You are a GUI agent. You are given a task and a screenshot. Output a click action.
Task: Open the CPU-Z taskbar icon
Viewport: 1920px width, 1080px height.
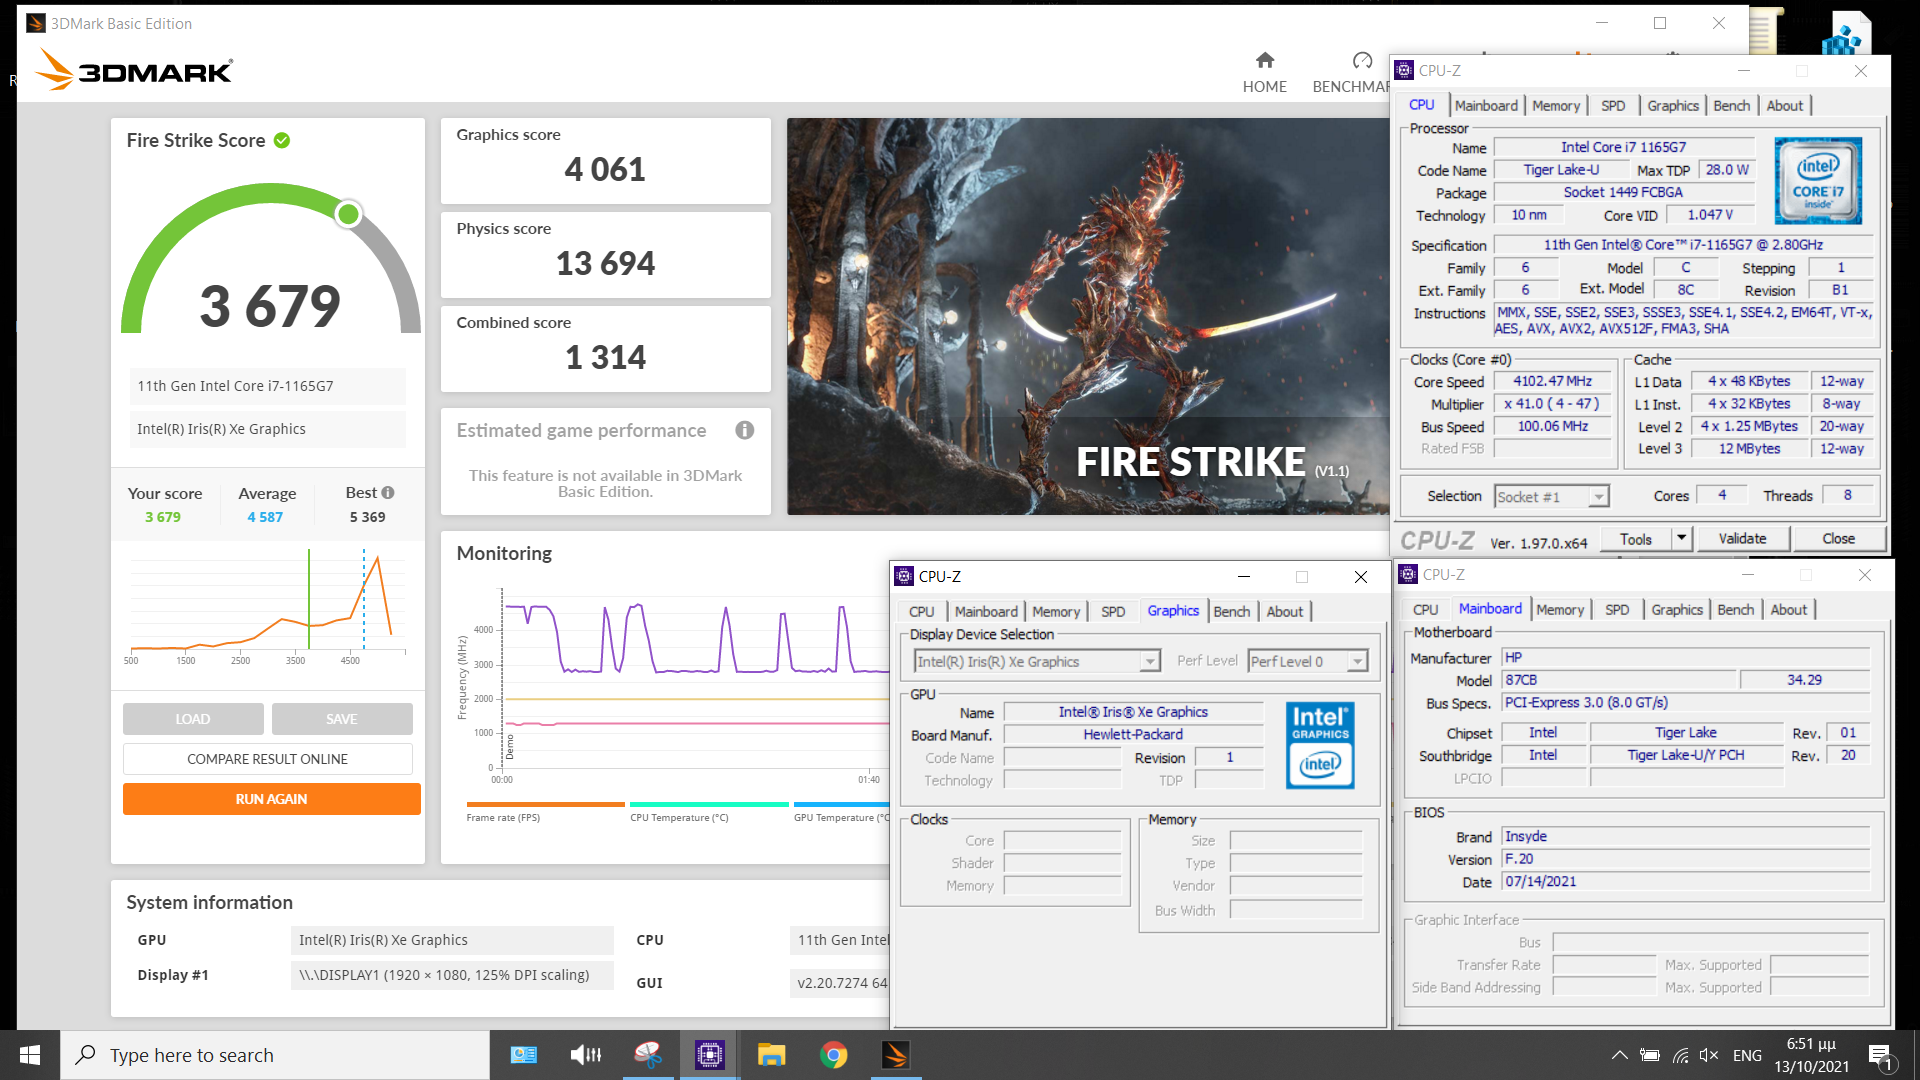pos(710,1055)
